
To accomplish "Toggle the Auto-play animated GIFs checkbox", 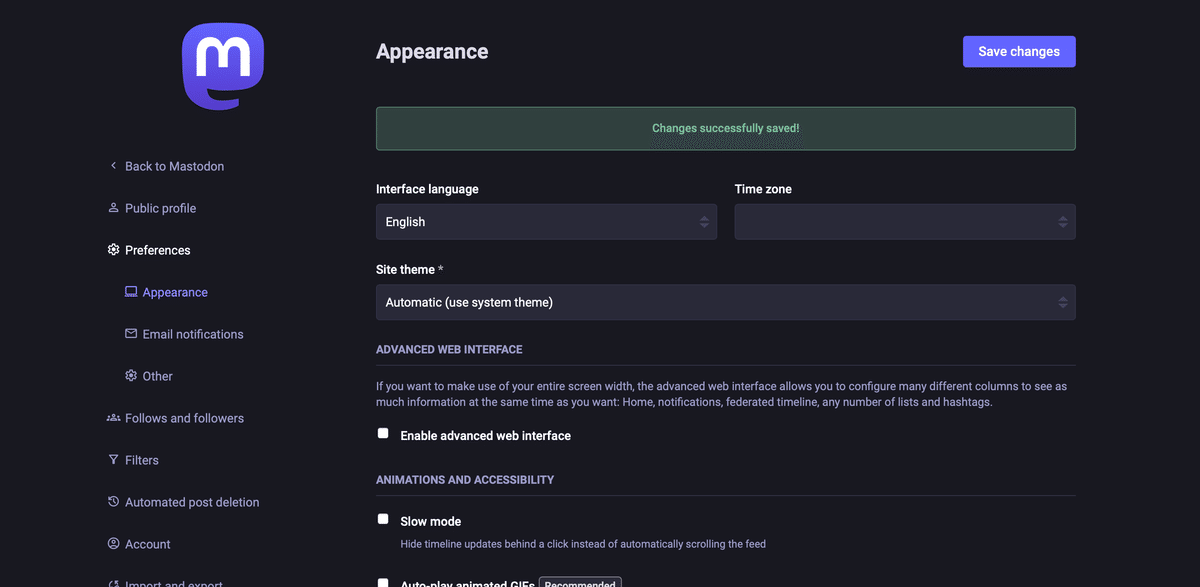I will tap(383, 582).
